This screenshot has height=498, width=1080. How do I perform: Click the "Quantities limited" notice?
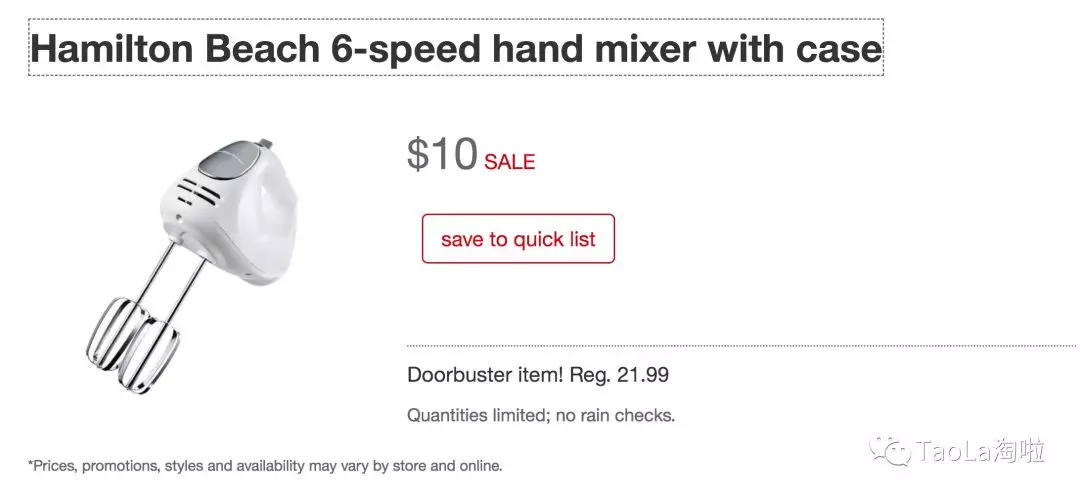click(474, 415)
